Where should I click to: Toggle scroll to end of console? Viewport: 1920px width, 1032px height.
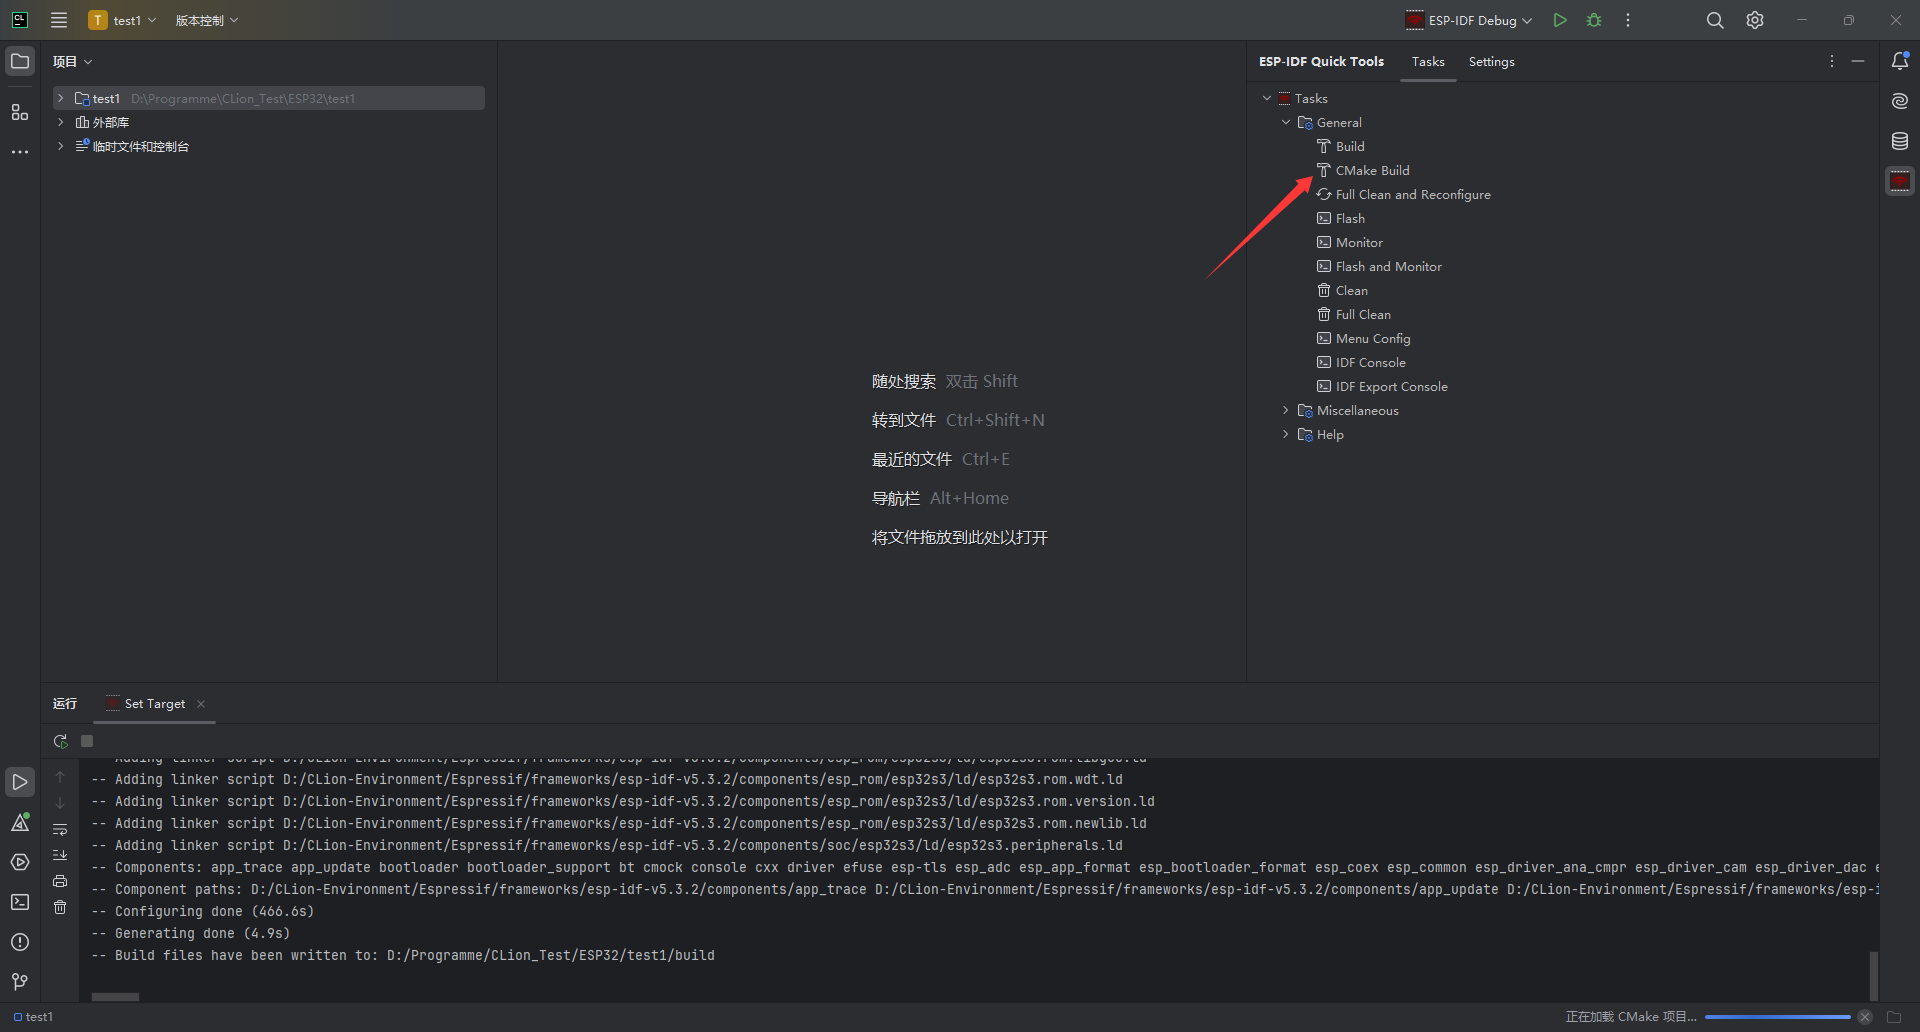[60, 855]
